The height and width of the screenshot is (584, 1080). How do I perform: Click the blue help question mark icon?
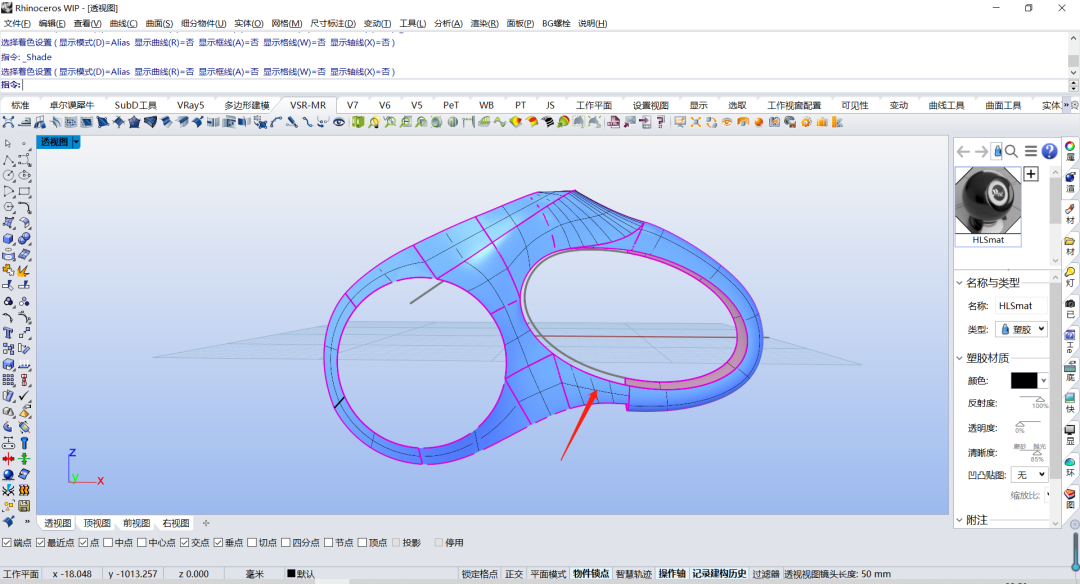[x=1049, y=151]
